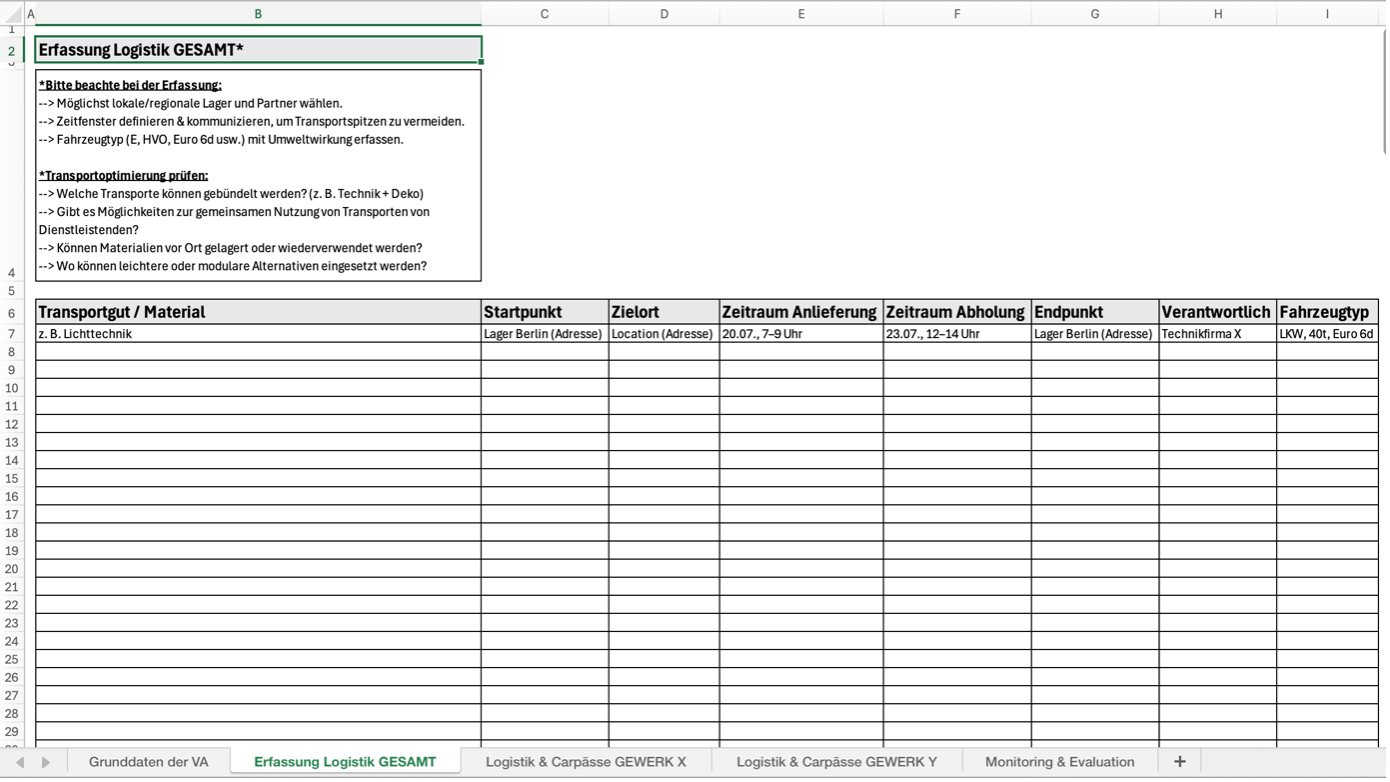Click the Fahrzeugtyp header cell
The image size is (1390, 782).
[x=1327, y=312]
